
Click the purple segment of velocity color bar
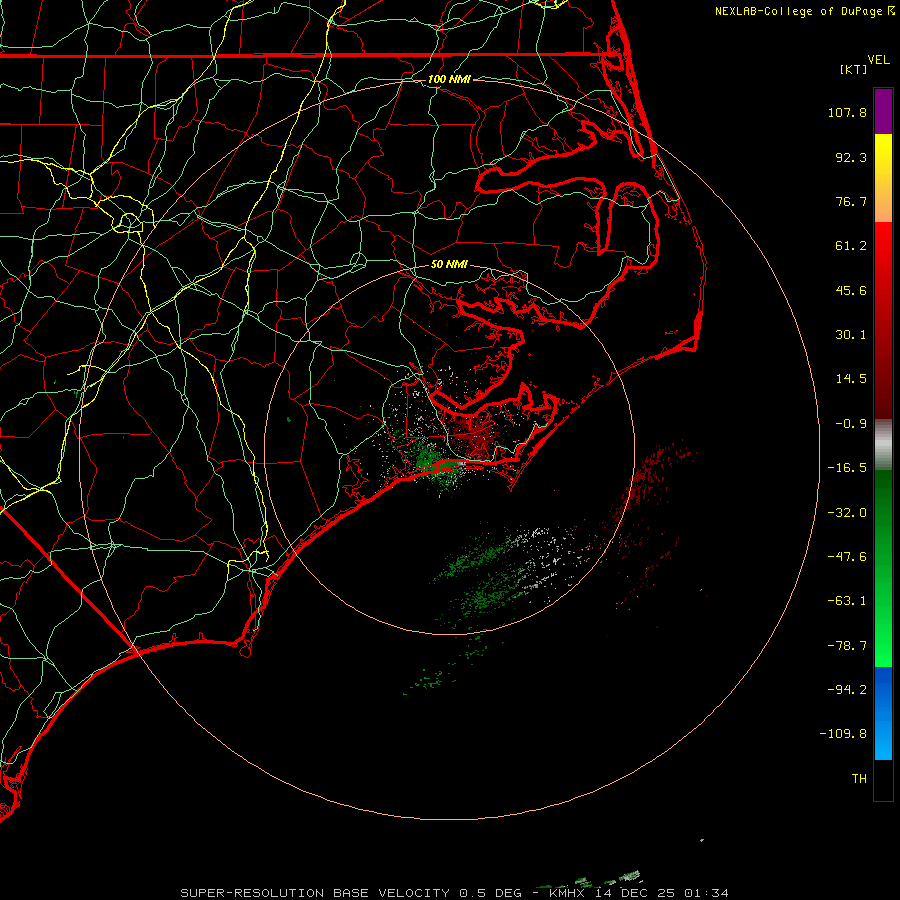pyautogui.click(x=883, y=111)
